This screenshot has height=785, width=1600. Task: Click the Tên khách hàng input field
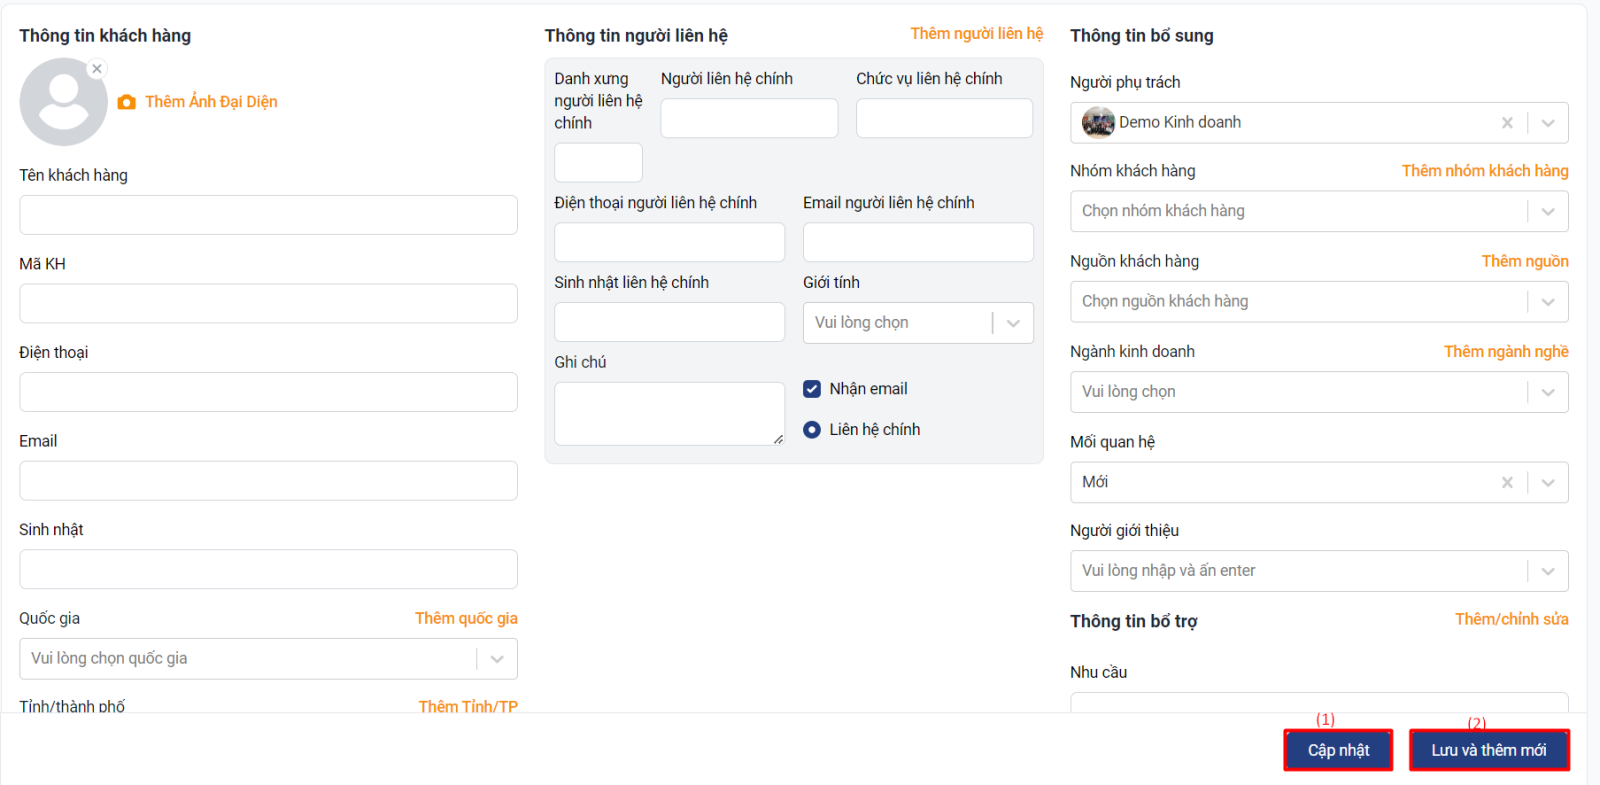(x=268, y=215)
